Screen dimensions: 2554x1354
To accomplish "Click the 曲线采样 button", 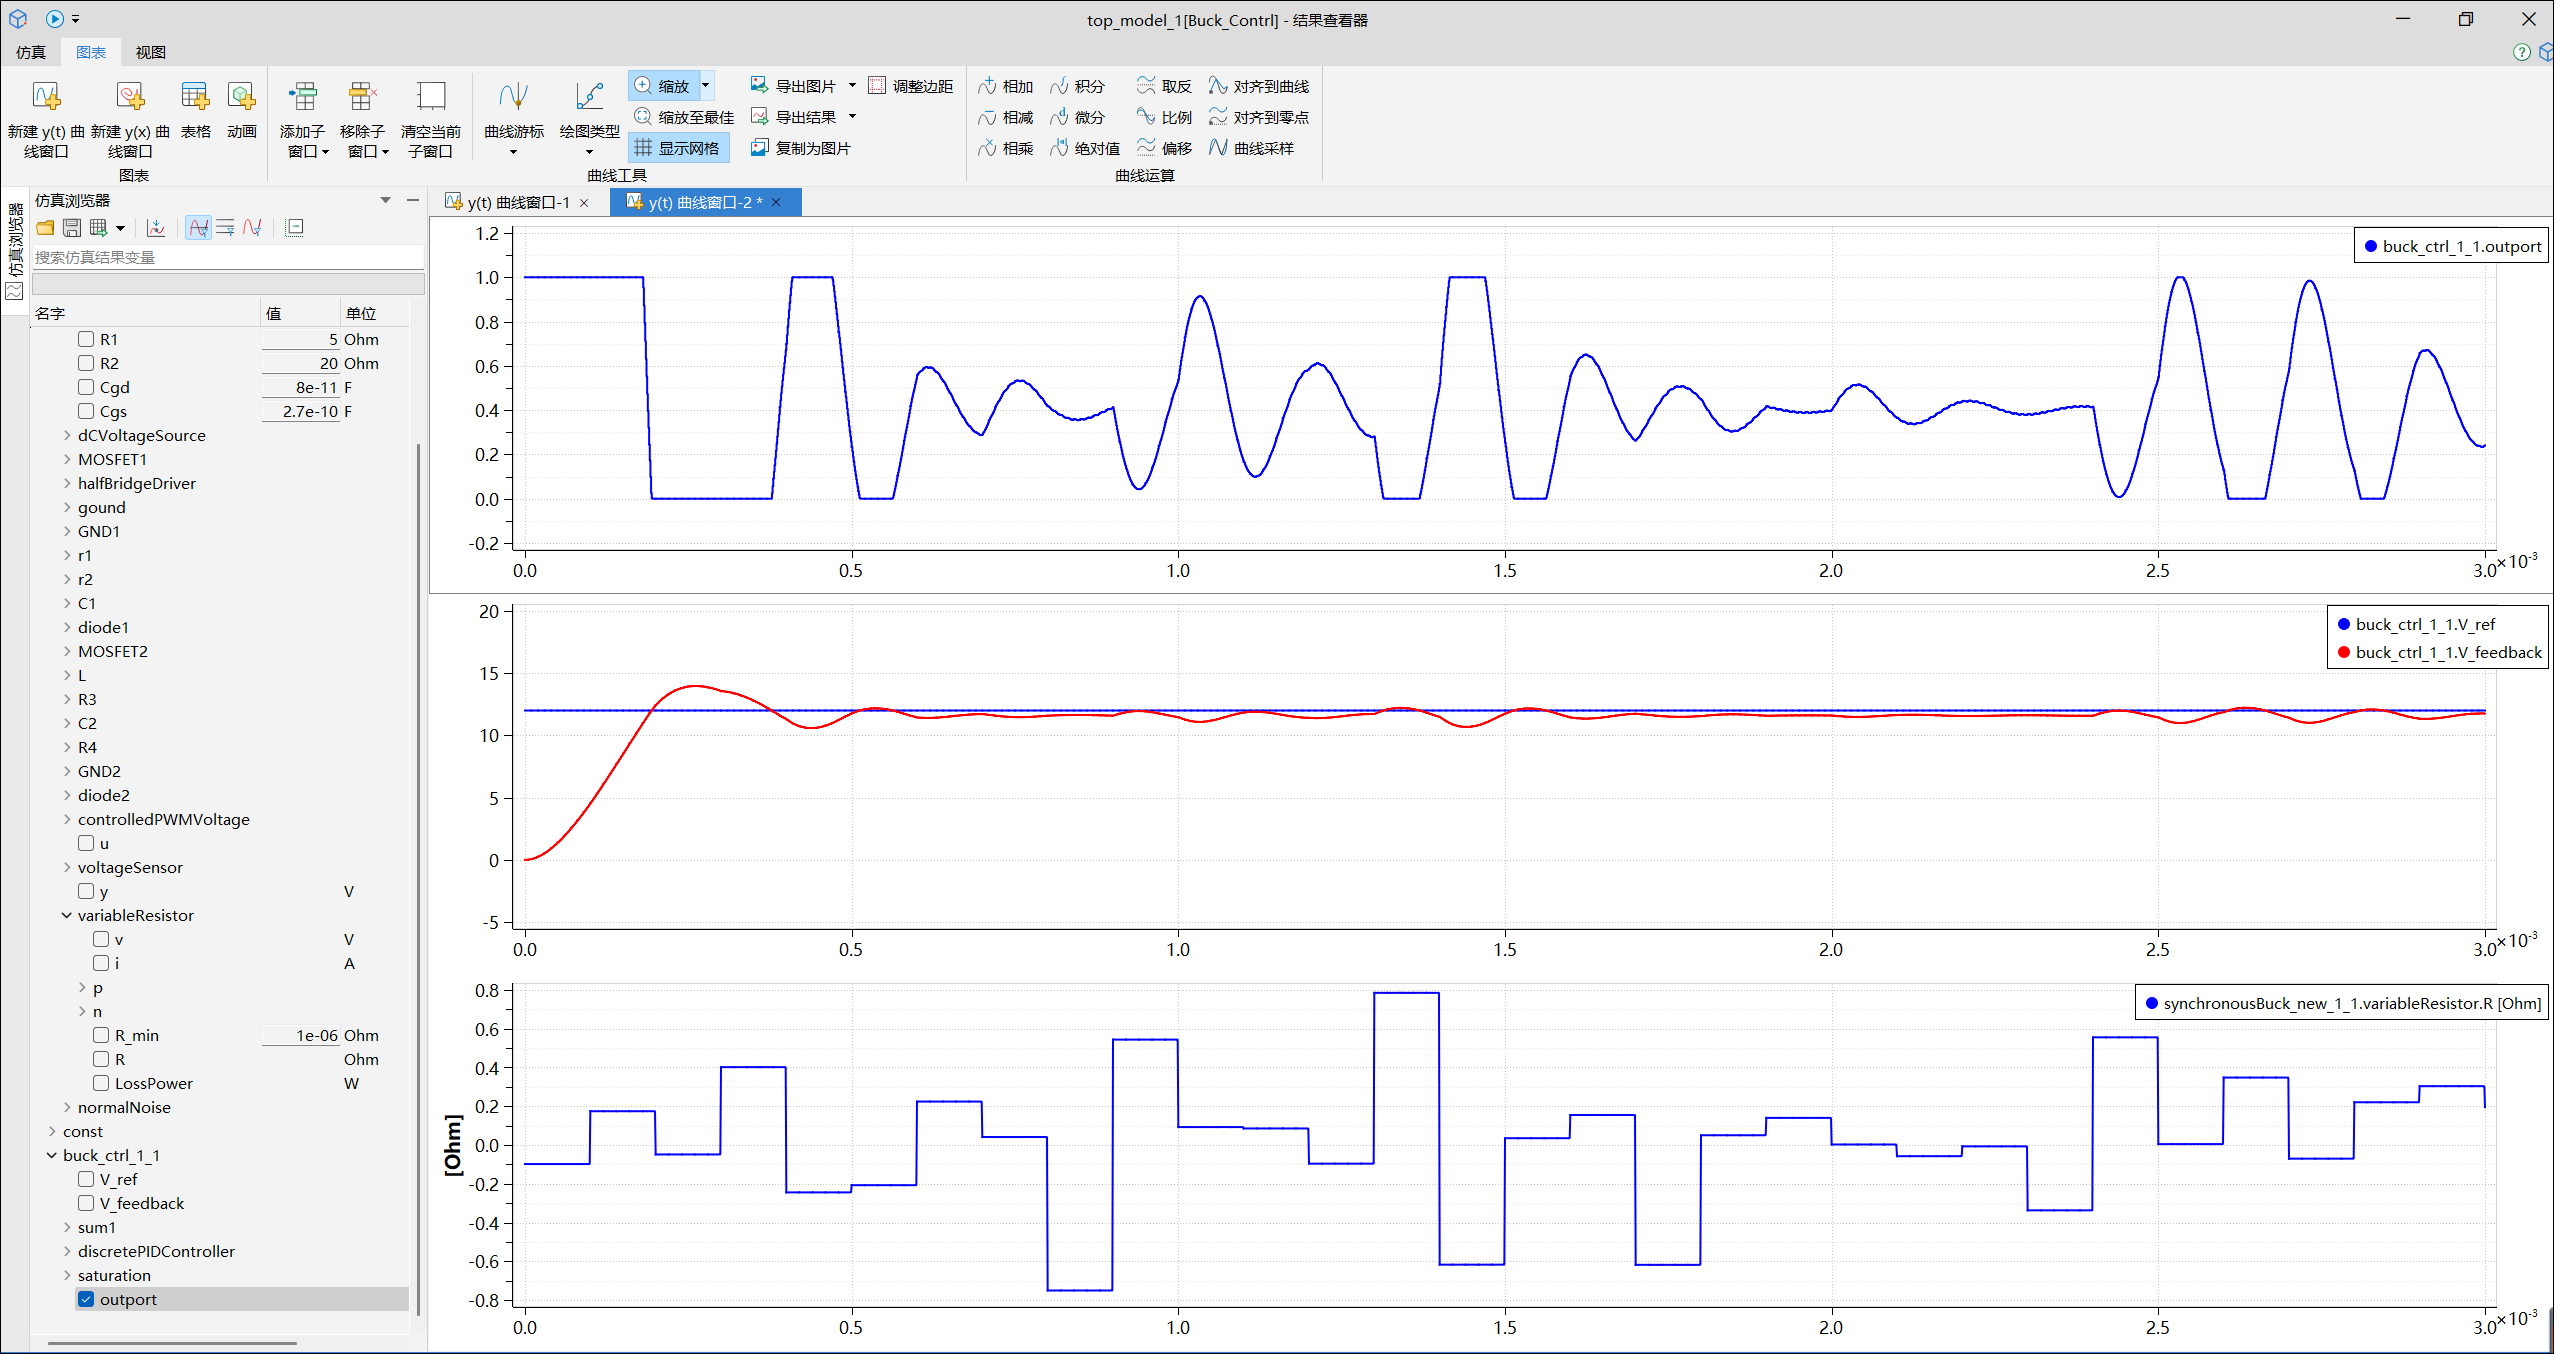I will tap(1252, 148).
